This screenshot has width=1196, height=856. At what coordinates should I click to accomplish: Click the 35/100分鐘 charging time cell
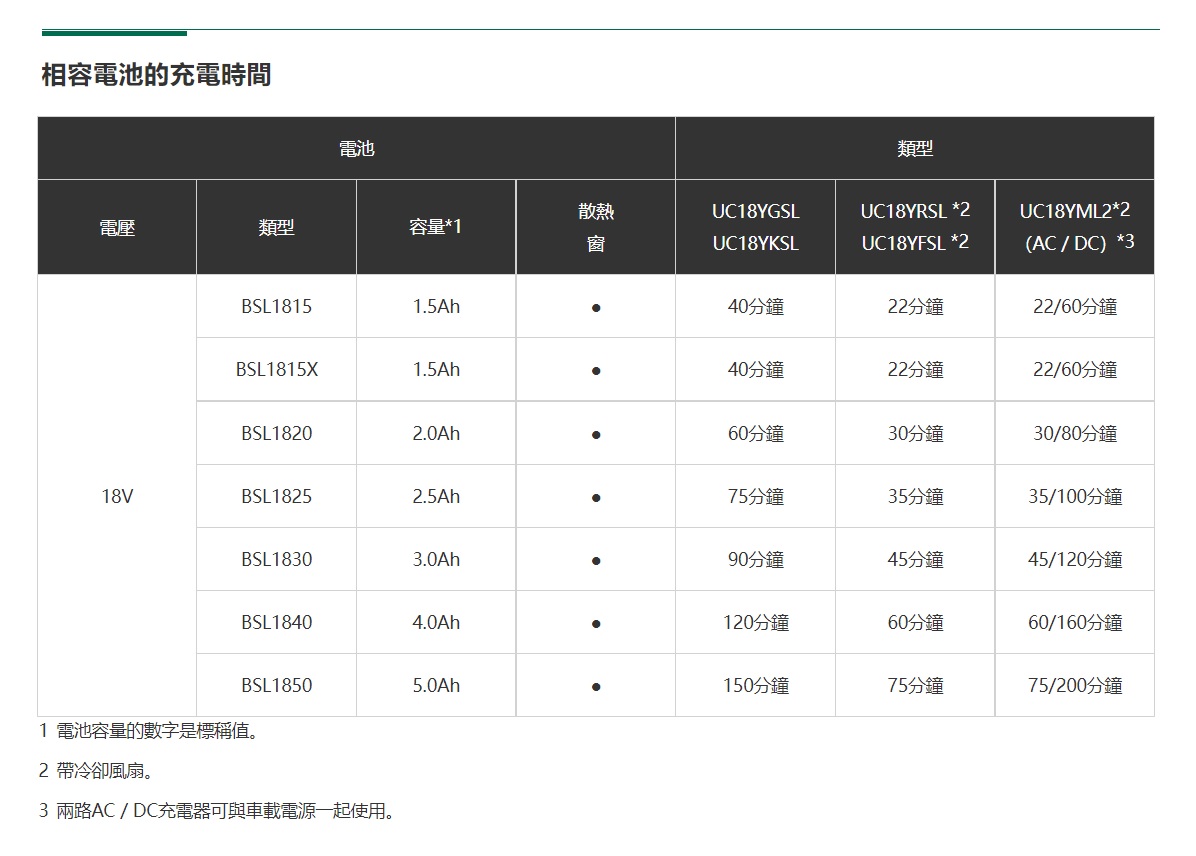(x=1075, y=497)
